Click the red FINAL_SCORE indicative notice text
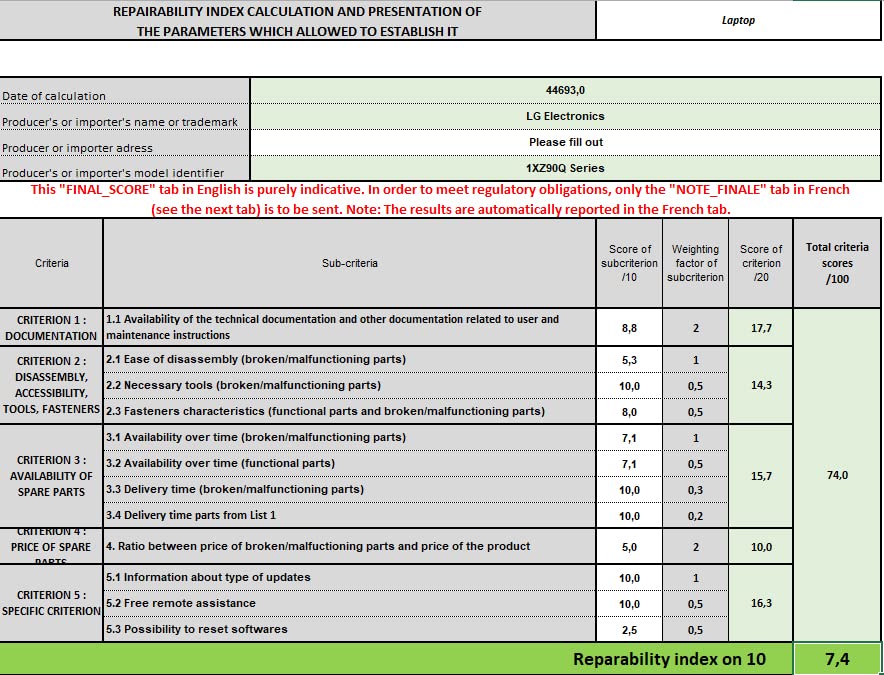 click(440, 199)
